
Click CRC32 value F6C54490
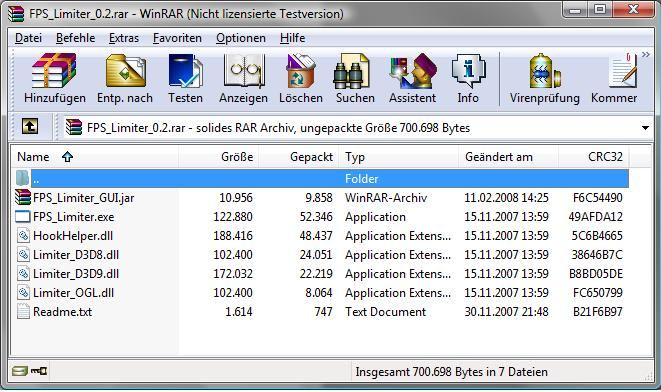coord(597,198)
